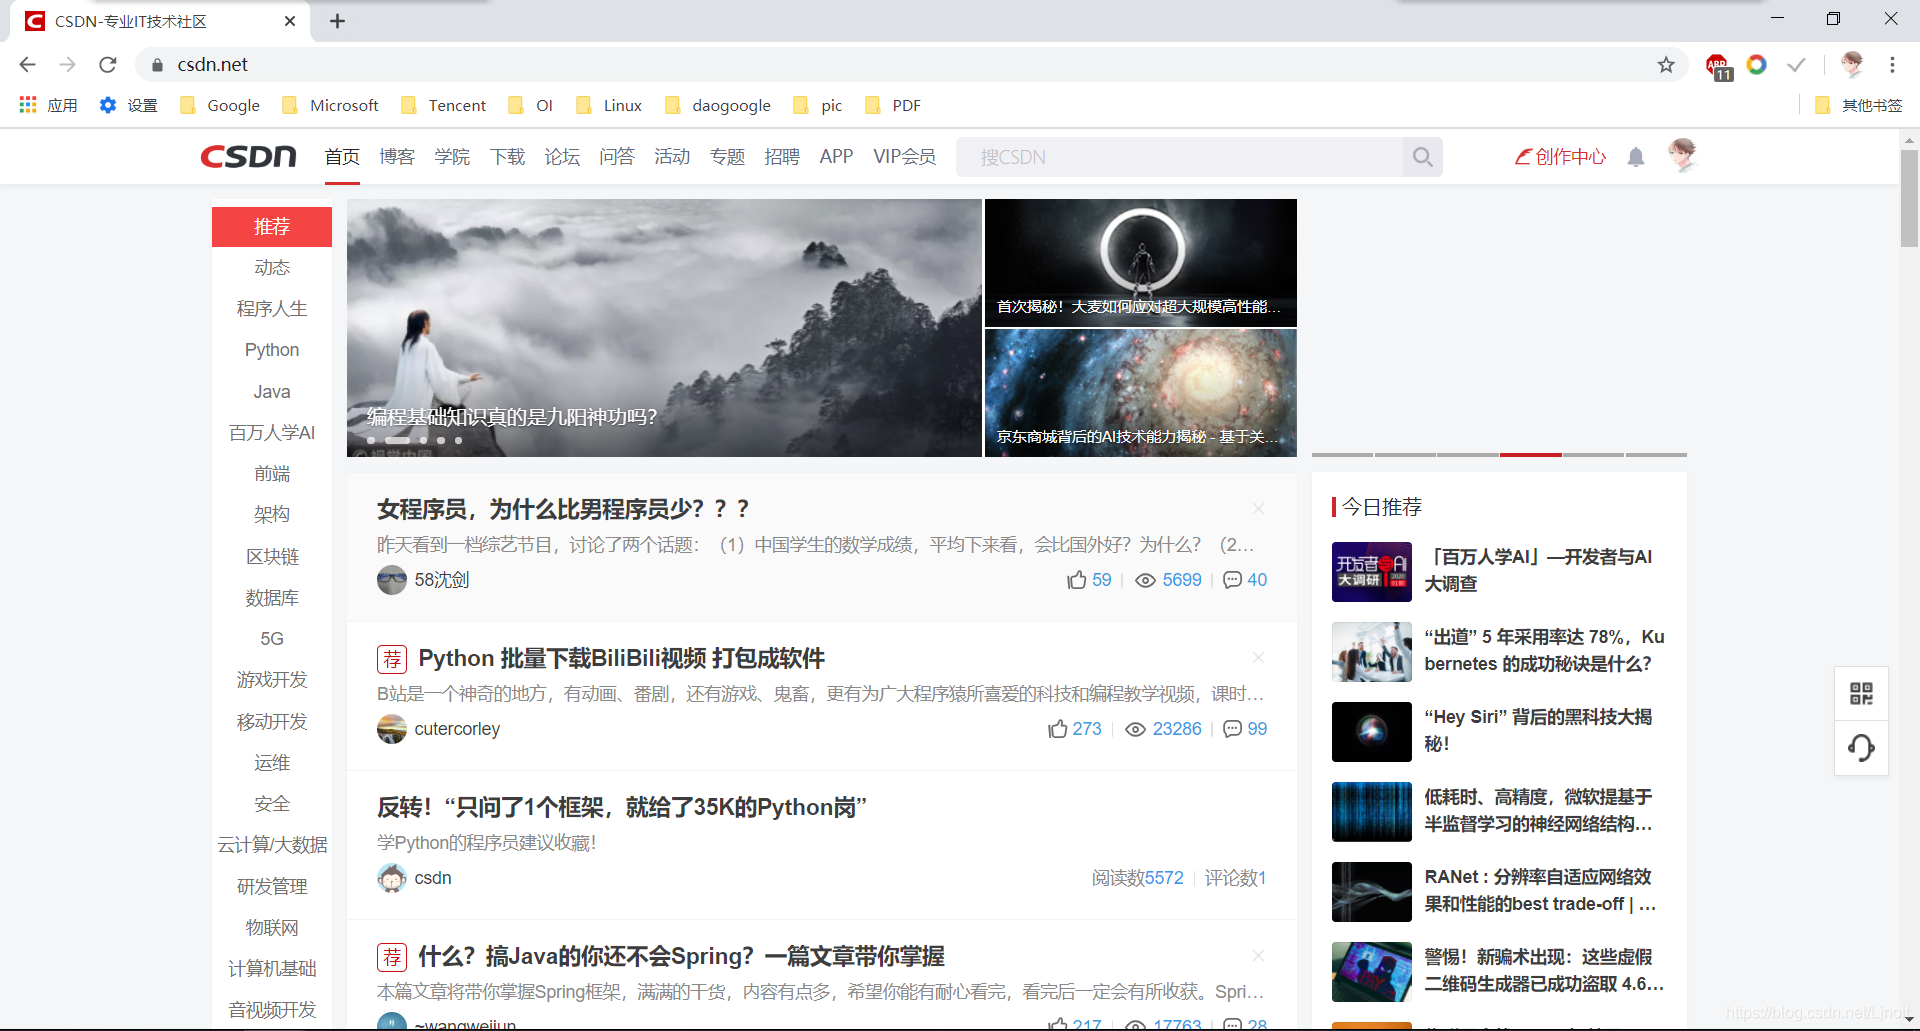Click the search magnifier icon
The width and height of the screenshot is (1920, 1031).
tap(1422, 157)
